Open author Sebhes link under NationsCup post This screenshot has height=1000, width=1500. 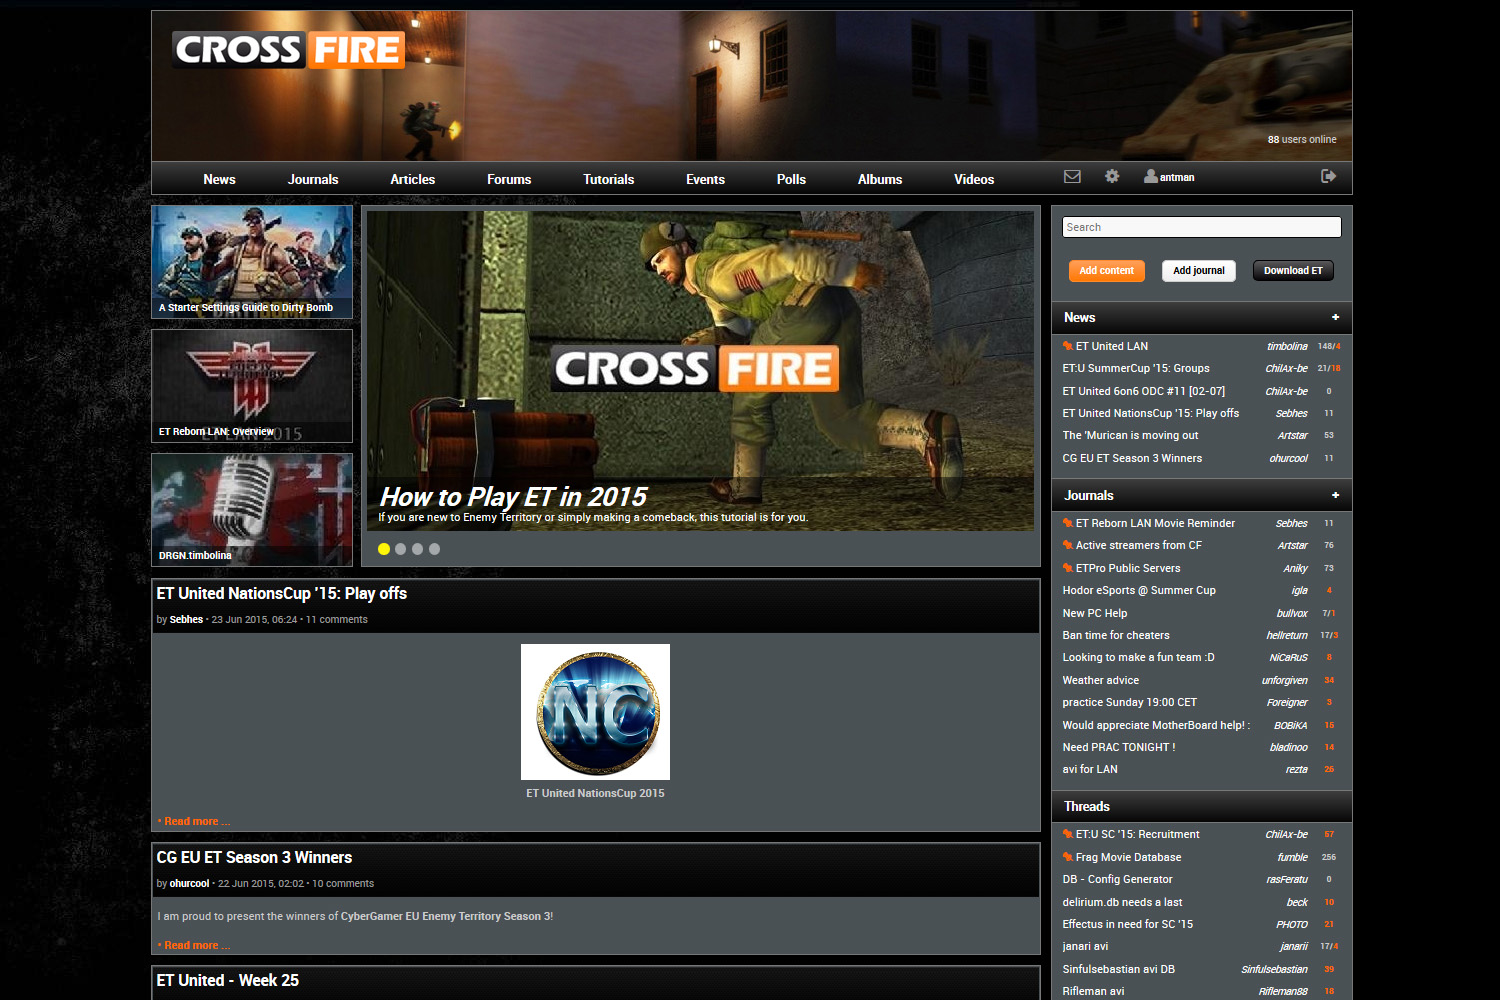point(186,620)
